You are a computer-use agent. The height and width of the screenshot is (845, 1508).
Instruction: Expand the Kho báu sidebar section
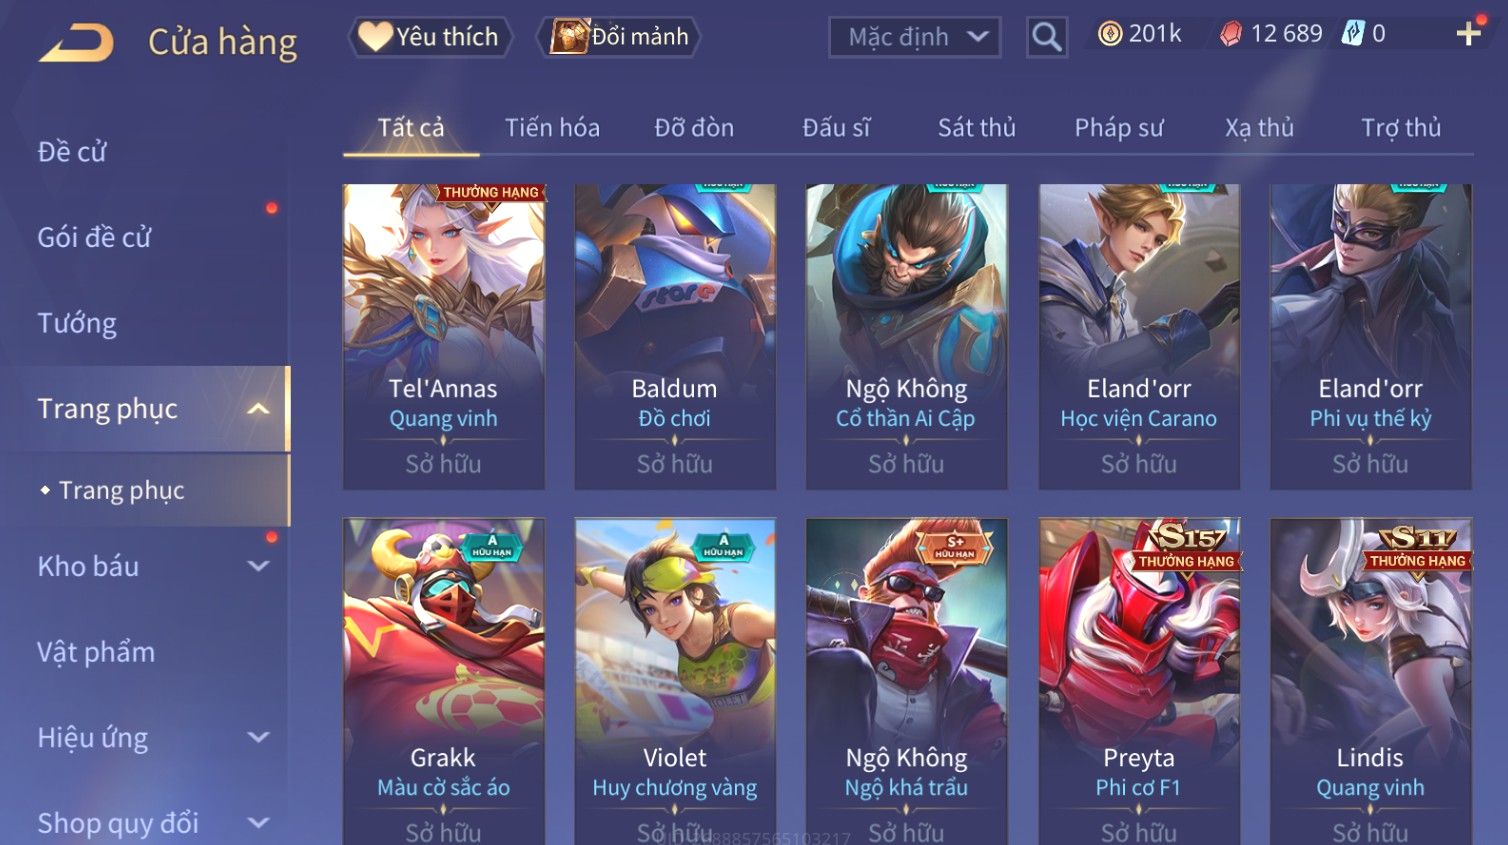[x=258, y=566]
